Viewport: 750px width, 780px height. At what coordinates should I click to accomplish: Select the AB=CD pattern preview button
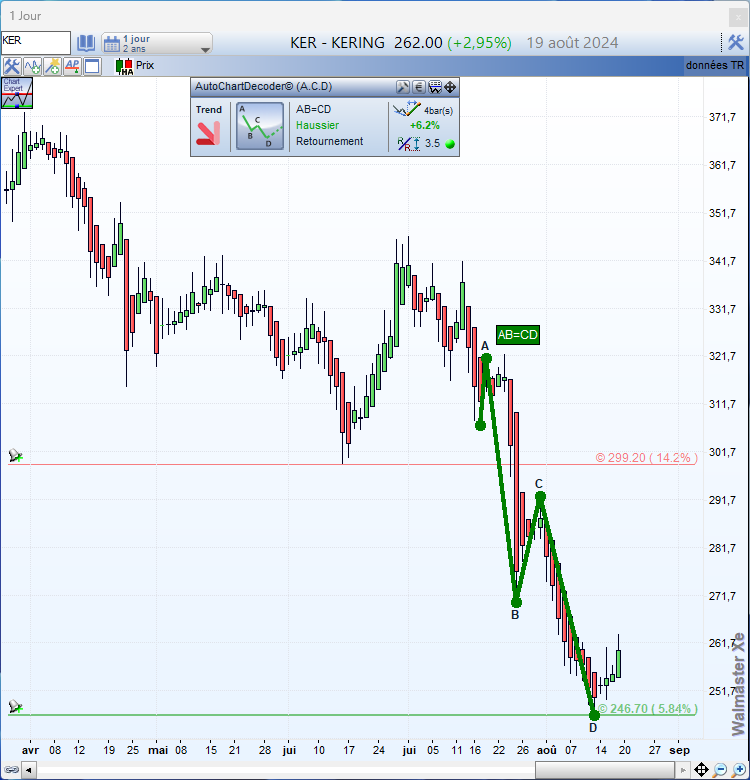click(x=260, y=126)
